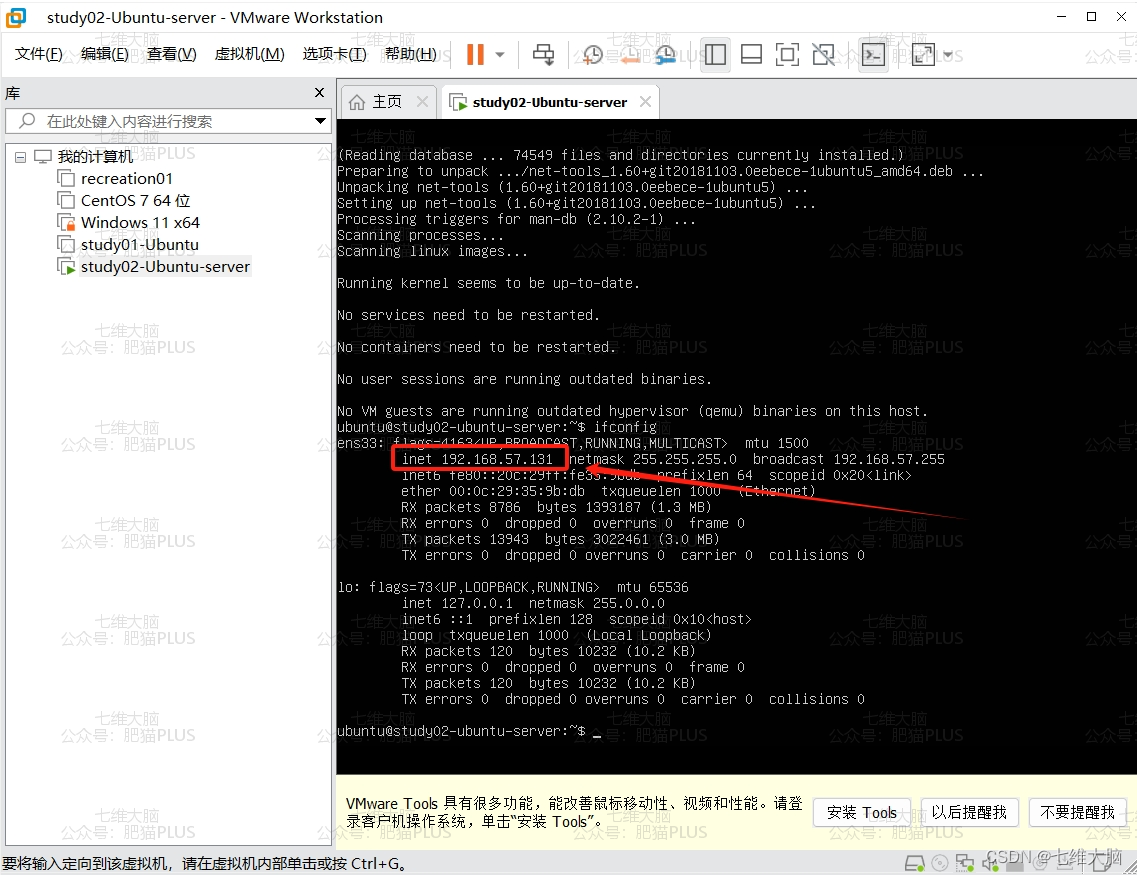1137x875 pixels.
Task: Switch to Unity mode
Action: pyautogui.click(x=824, y=54)
